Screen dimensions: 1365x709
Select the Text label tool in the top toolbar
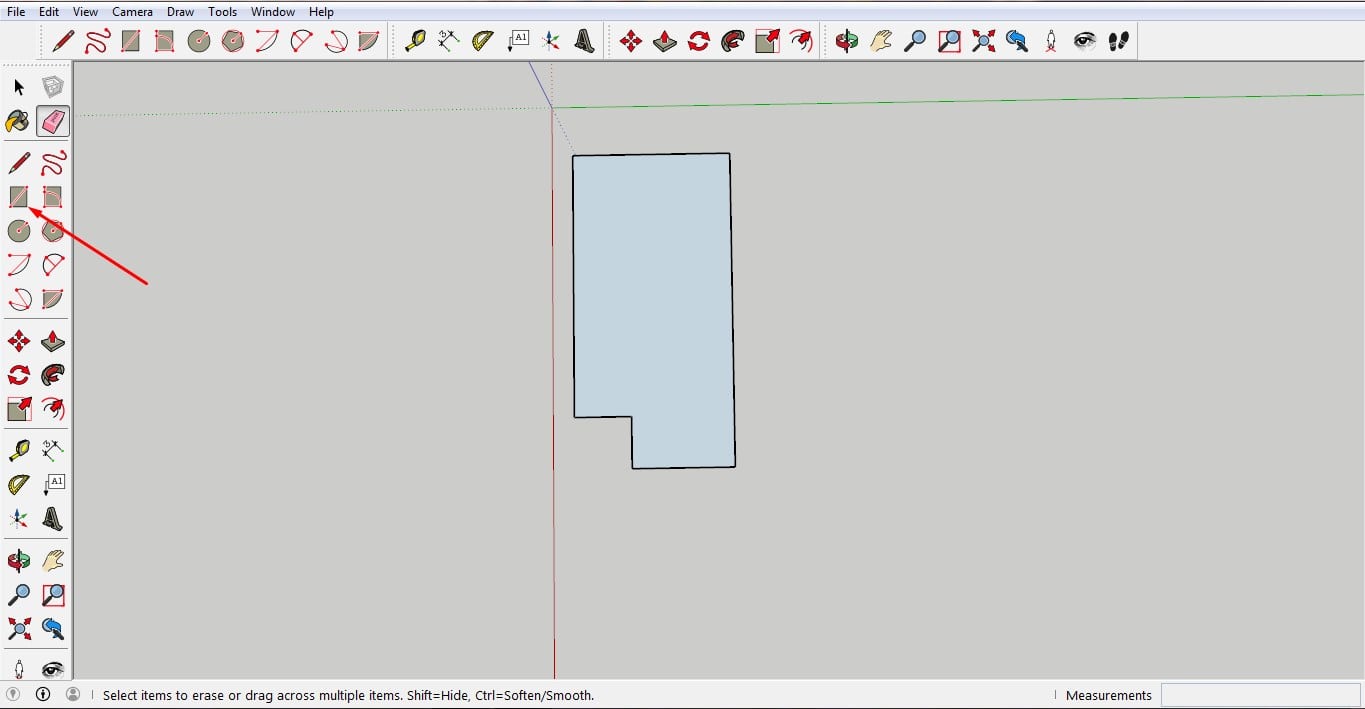tap(517, 41)
